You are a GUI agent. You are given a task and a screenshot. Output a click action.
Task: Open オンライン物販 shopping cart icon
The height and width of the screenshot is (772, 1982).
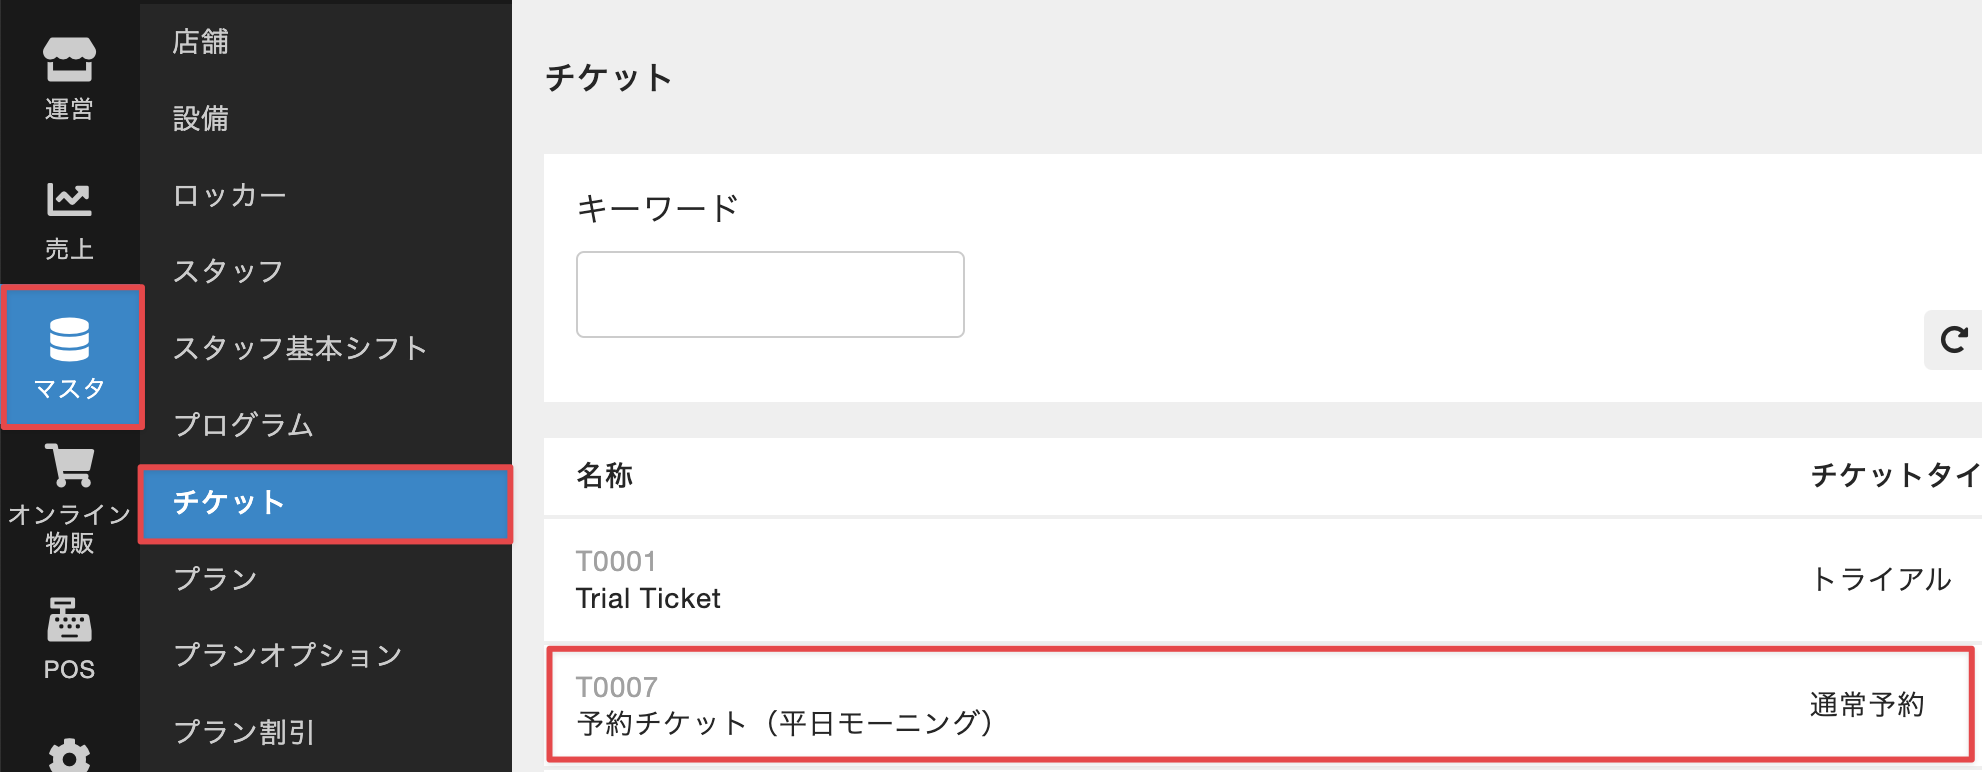(x=69, y=467)
